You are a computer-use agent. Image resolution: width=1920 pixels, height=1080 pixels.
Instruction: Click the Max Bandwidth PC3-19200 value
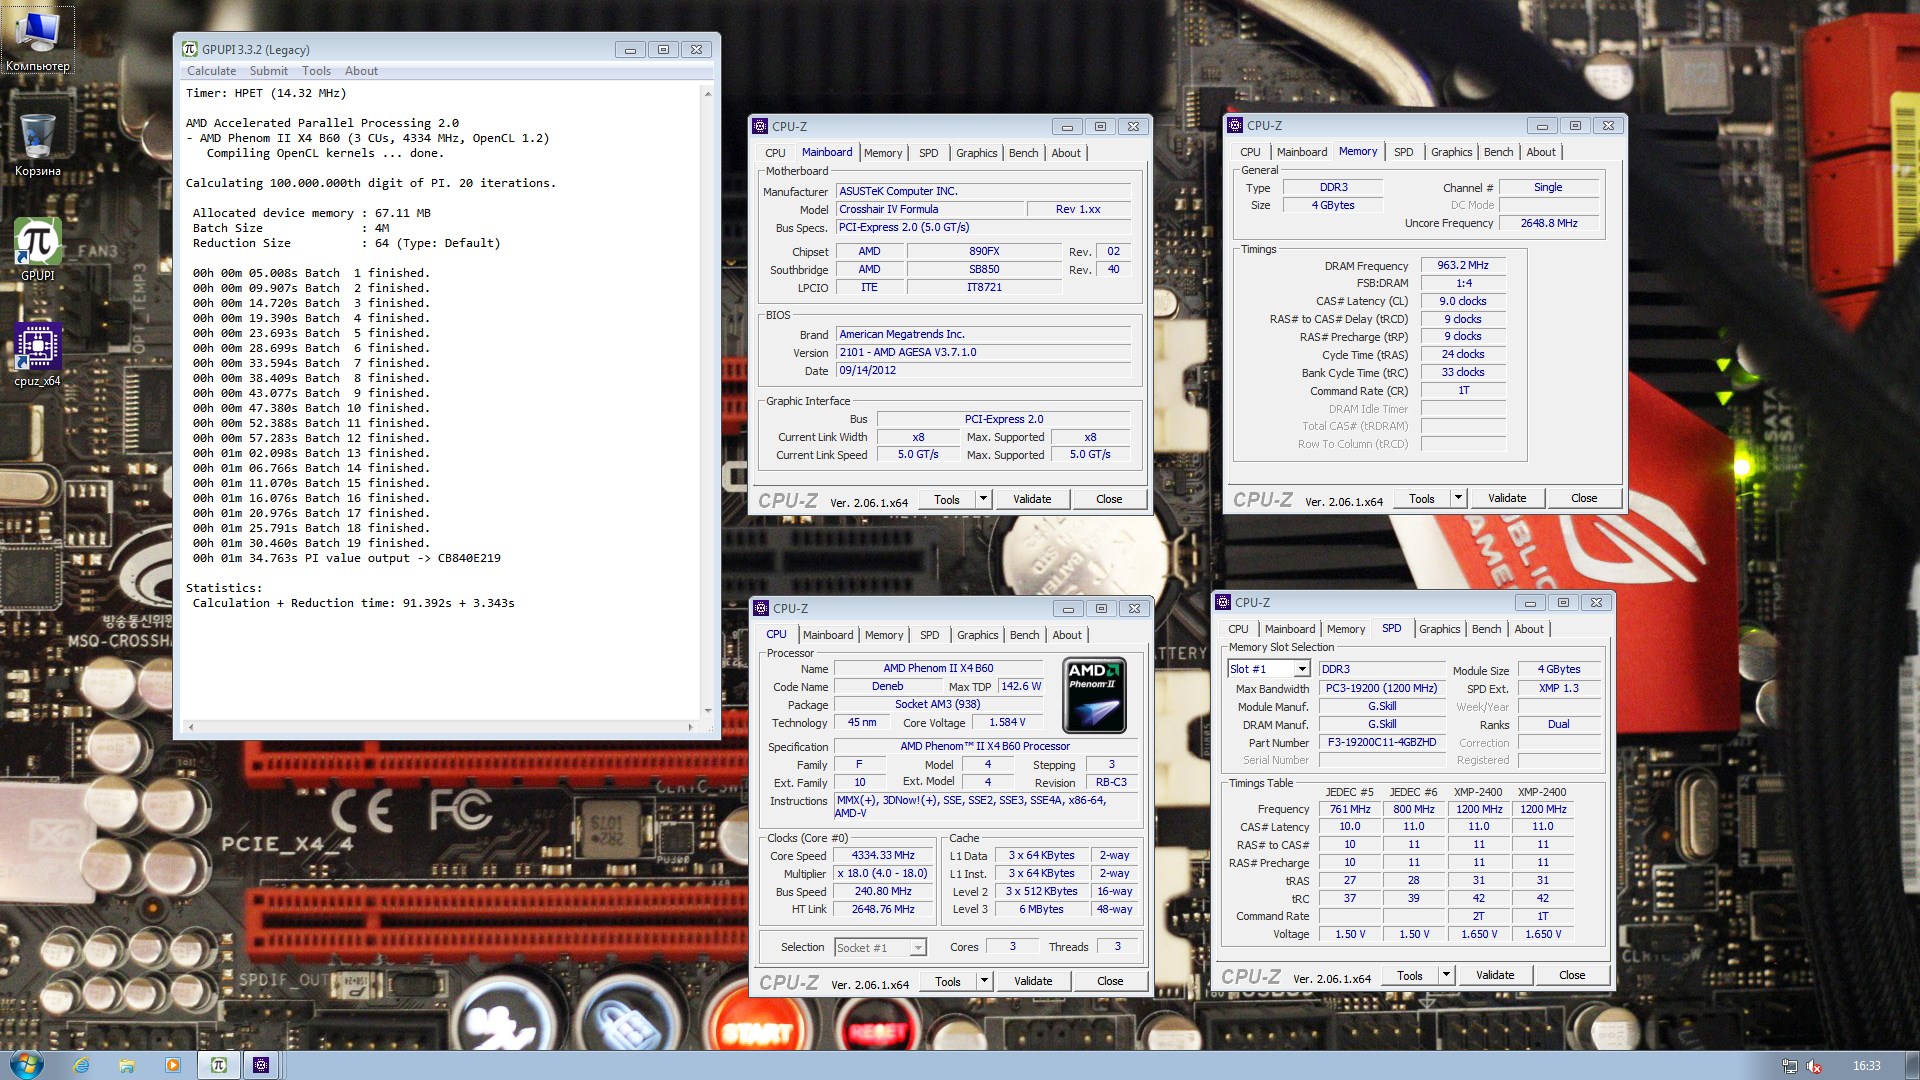[x=1382, y=688]
